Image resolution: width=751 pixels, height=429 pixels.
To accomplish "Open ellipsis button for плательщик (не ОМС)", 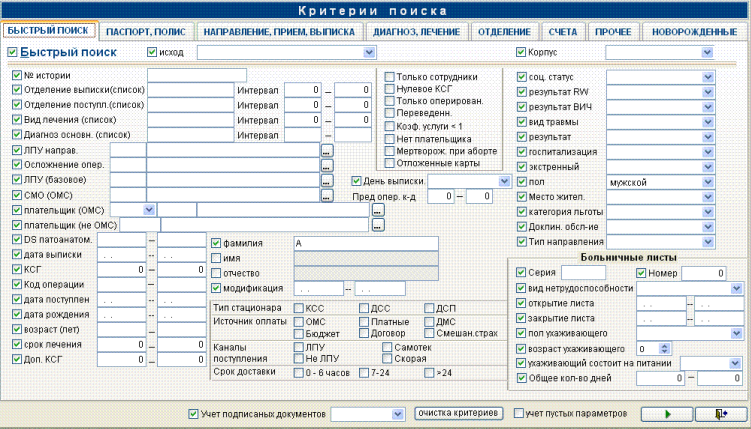I will (378, 225).
